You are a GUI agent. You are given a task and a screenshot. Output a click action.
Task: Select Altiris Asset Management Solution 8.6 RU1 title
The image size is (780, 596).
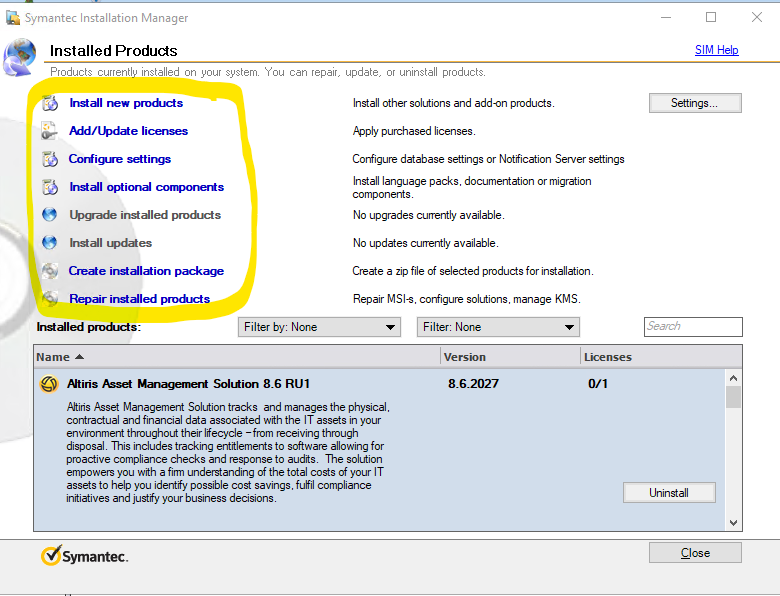188,384
